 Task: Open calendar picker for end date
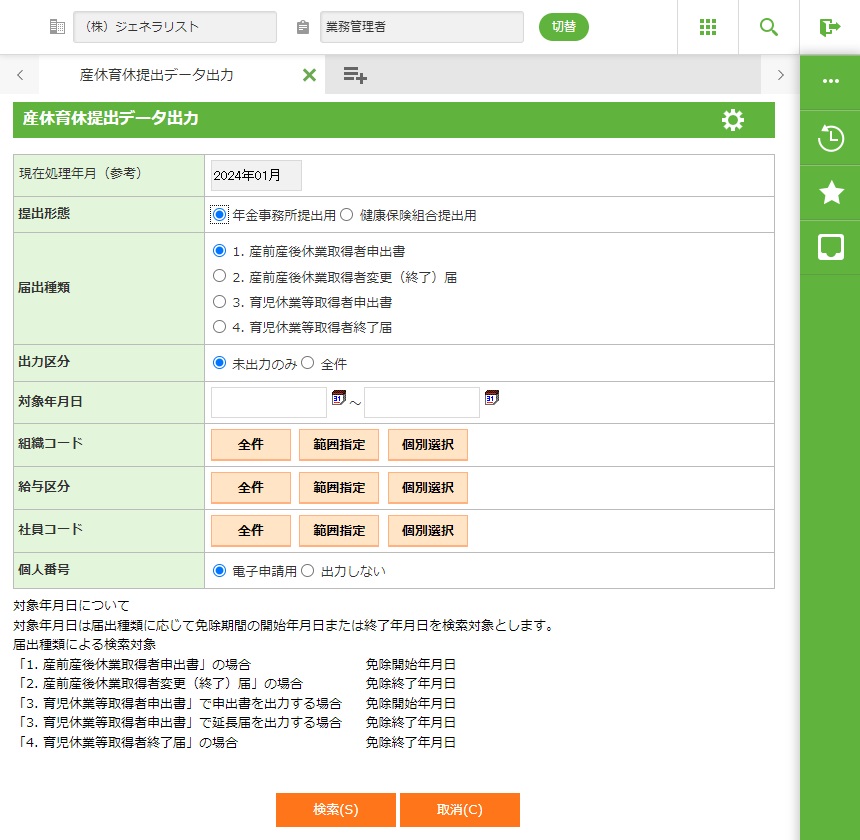point(491,398)
